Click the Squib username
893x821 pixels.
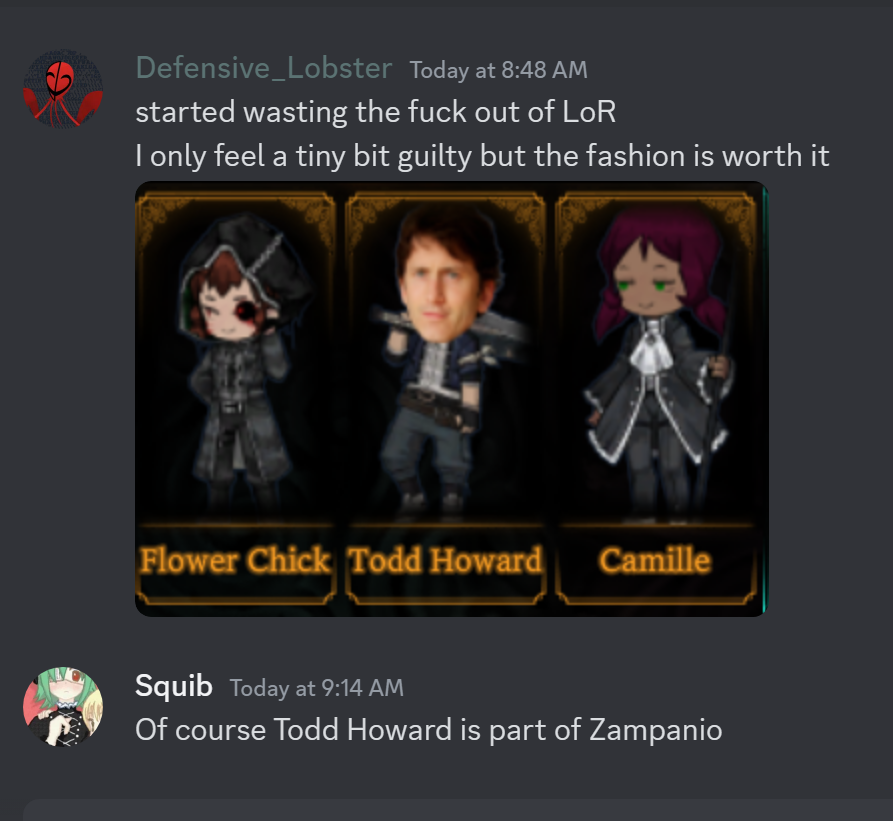(x=174, y=685)
